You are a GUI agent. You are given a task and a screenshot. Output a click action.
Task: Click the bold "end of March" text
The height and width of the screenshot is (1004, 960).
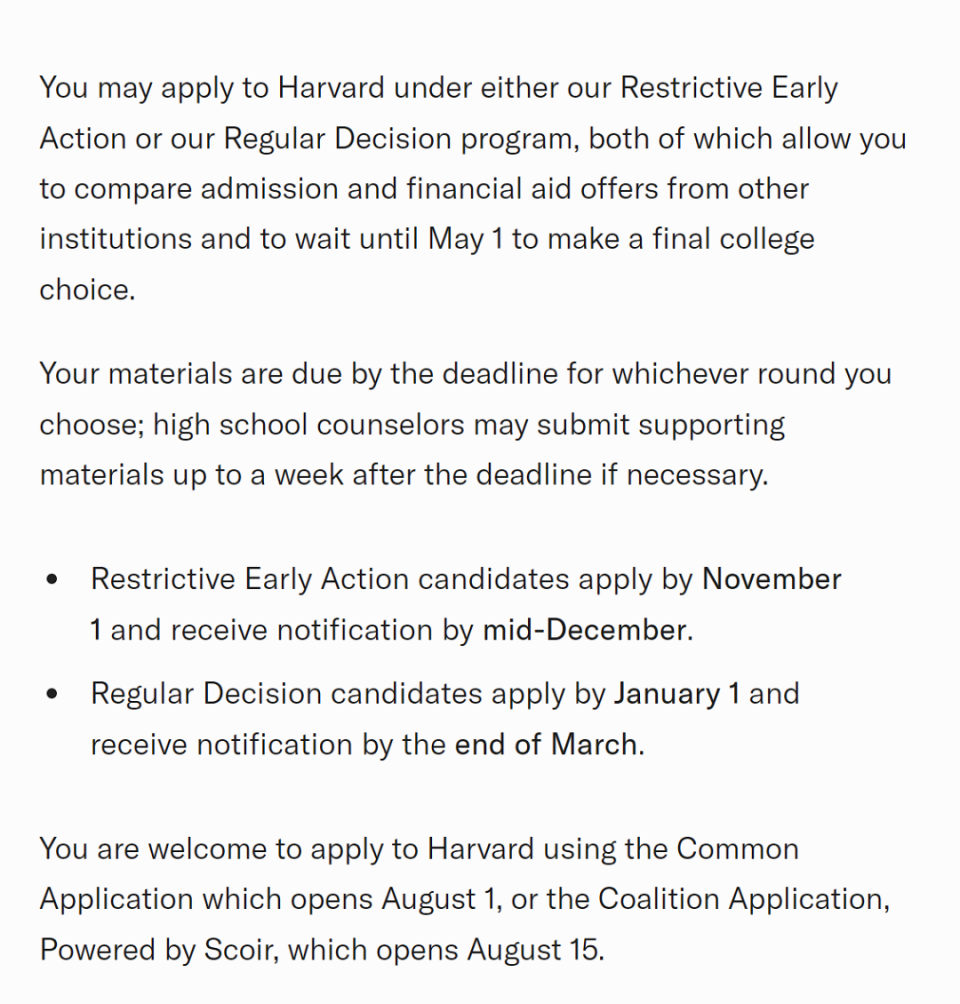click(546, 745)
